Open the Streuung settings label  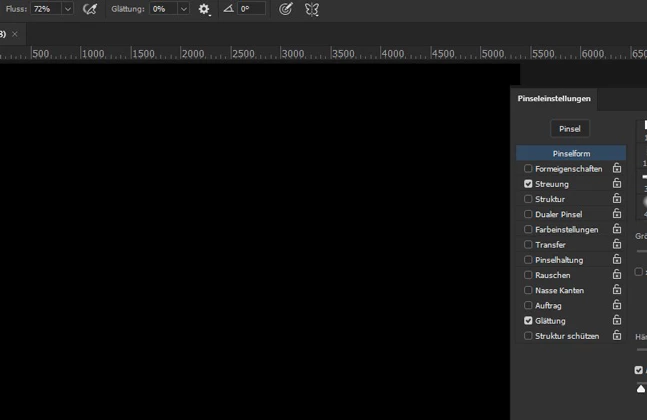(552, 184)
